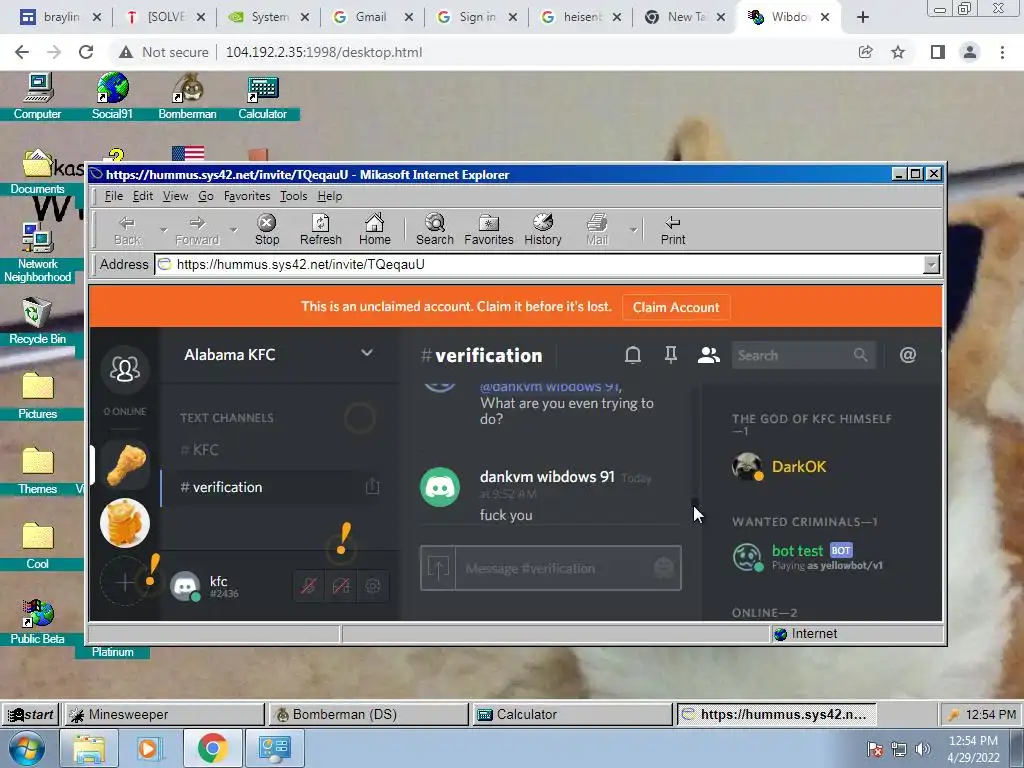Image resolution: width=1024 pixels, height=768 pixels.
Task: Show pinned messages with pin icon
Action: (x=671, y=355)
